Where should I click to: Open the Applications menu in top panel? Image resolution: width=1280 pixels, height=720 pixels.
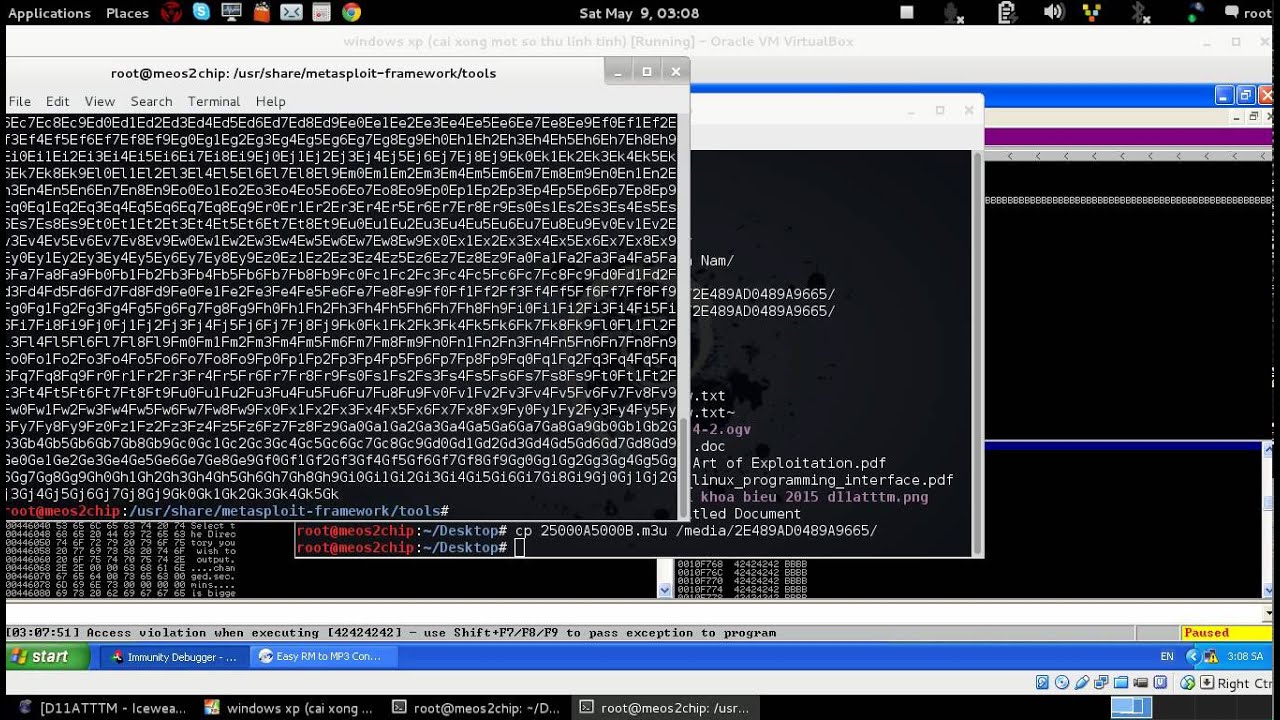[x=49, y=13]
